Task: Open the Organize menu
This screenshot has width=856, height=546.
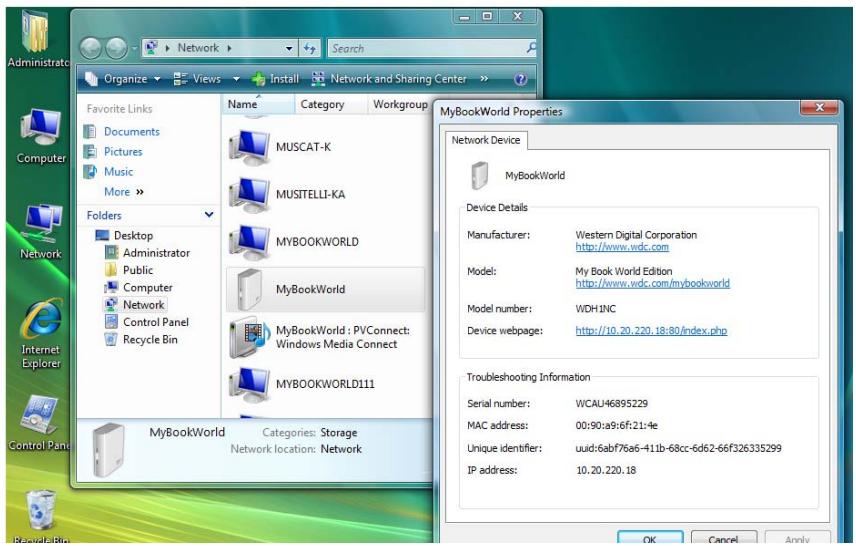Action: pos(123,79)
